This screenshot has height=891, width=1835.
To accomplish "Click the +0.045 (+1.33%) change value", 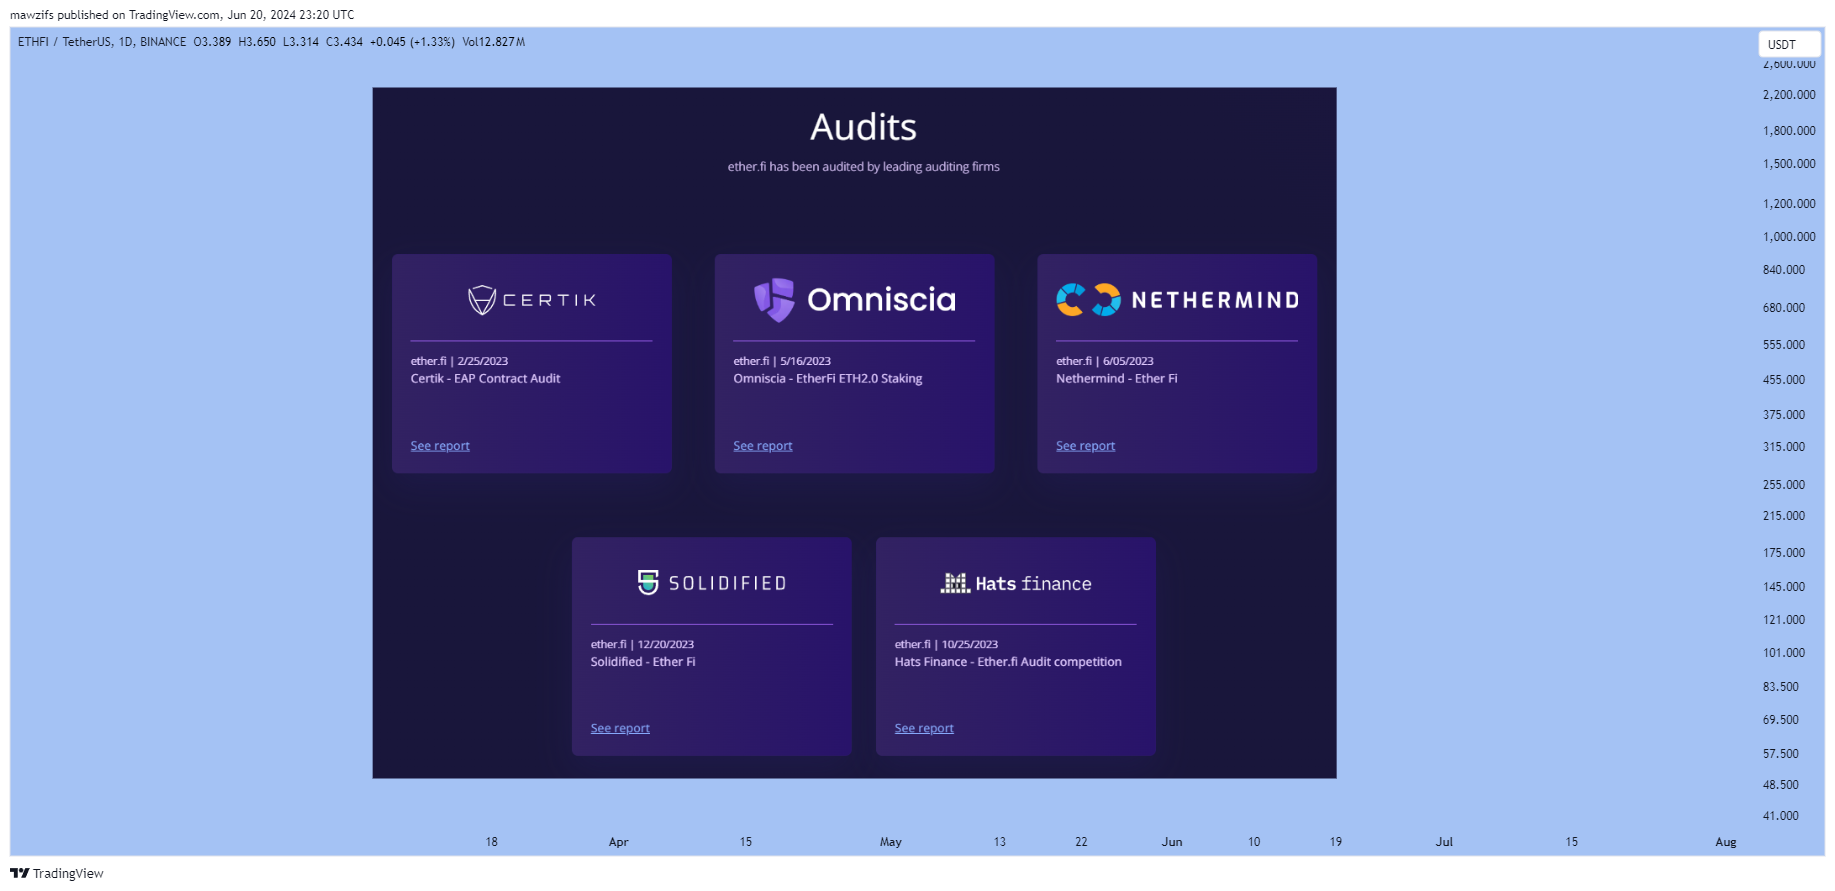I will coord(412,42).
